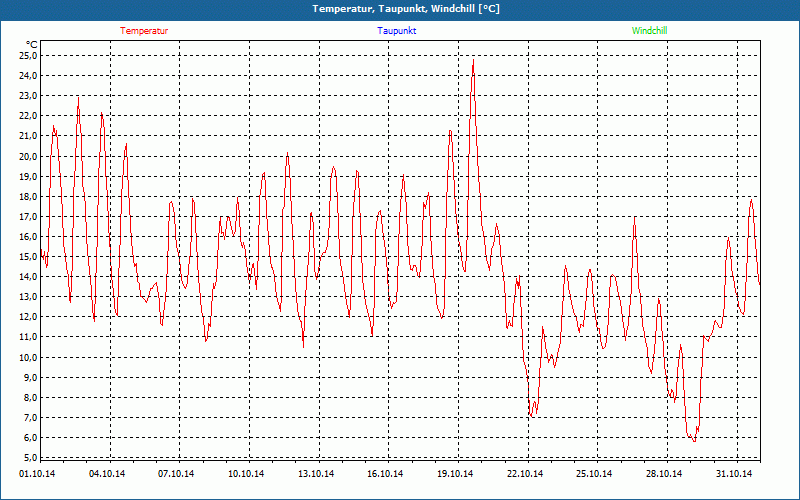800x500 pixels.
Task: Click the 12,0 y-axis label
Action: coord(29,317)
